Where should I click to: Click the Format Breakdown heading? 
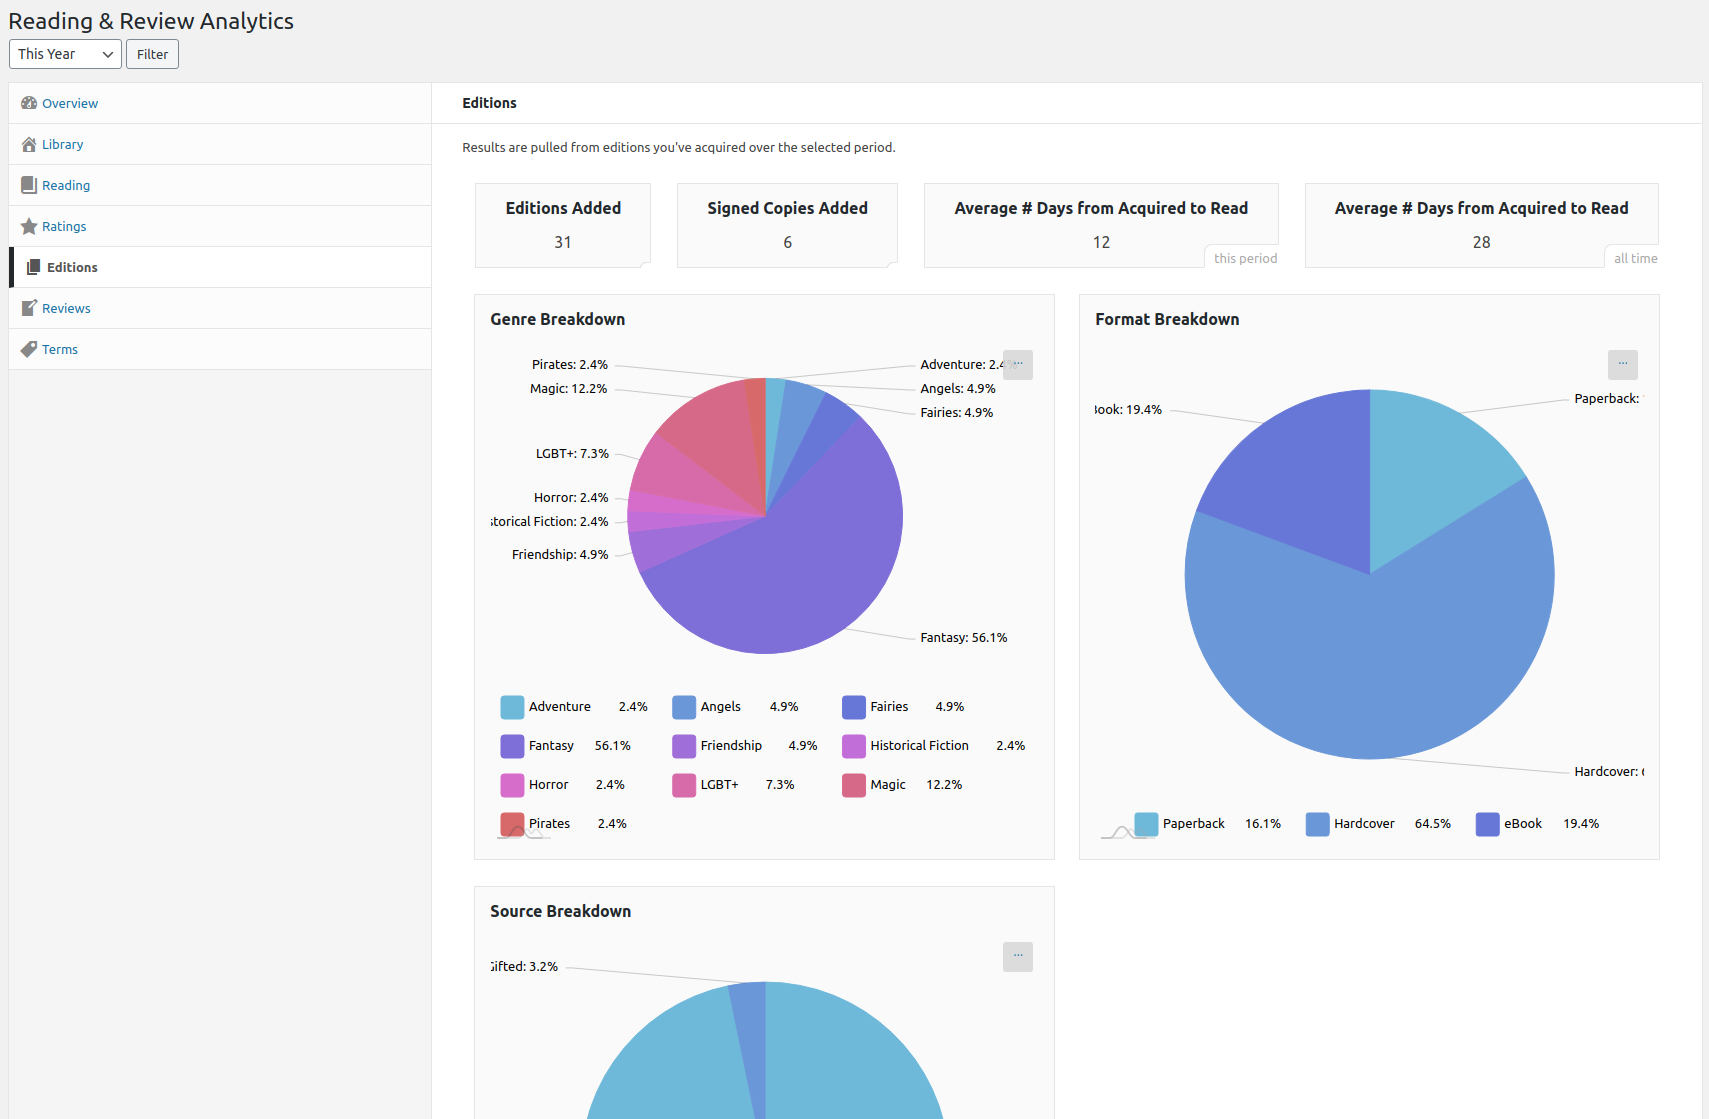[x=1167, y=319]
